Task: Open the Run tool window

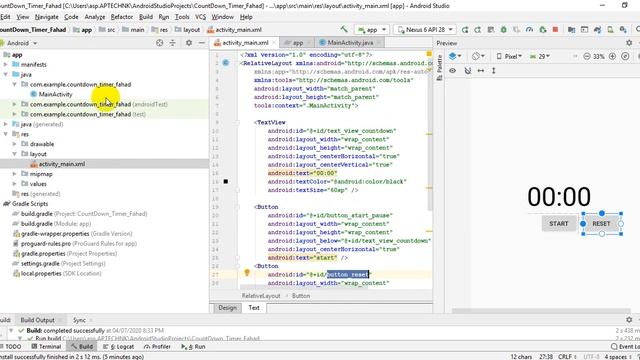Action: 193,347
